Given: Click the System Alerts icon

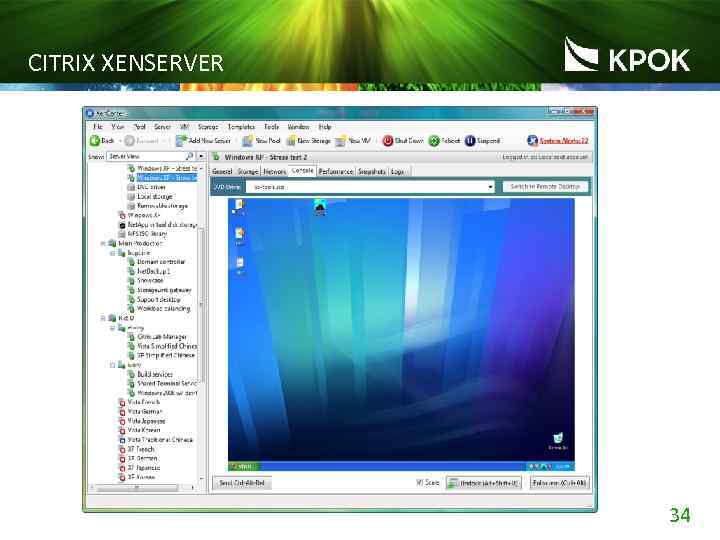Looking at the screenshot, I should tap(532, 141).
